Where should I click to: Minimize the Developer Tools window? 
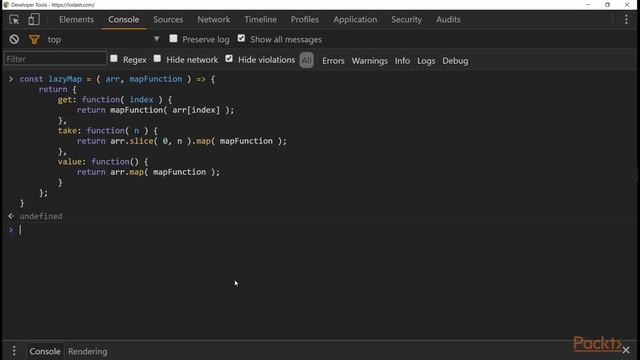tap(588, 4)
